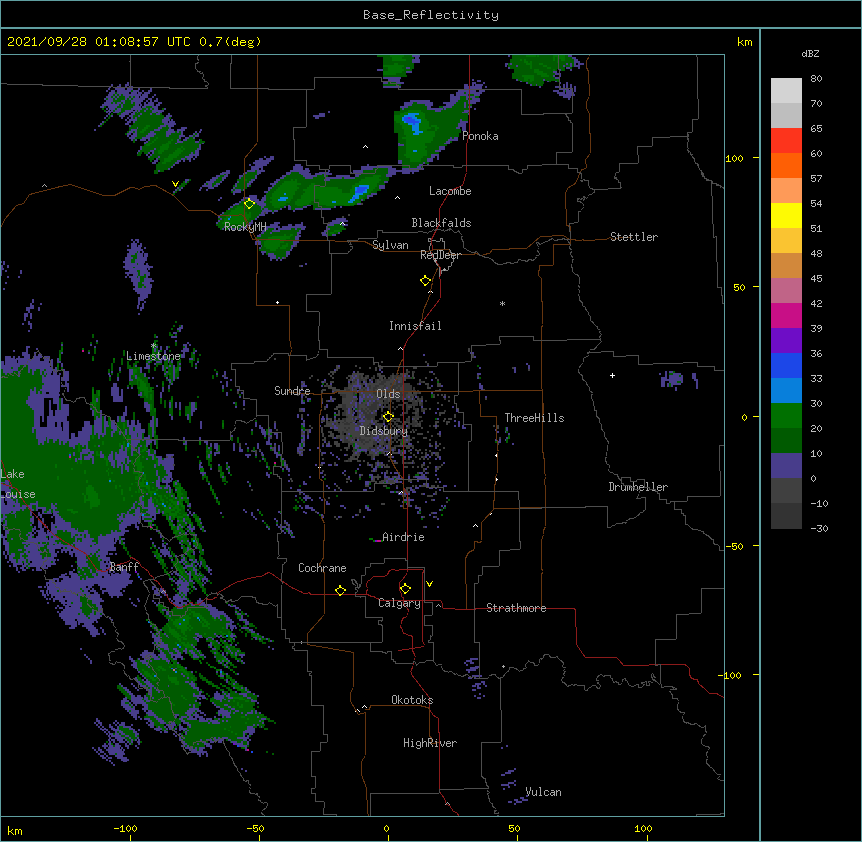Click the Base_Reflectivity title text
Image resolution: width=862 pixels, height=842 pixels.
coord(430,15)
